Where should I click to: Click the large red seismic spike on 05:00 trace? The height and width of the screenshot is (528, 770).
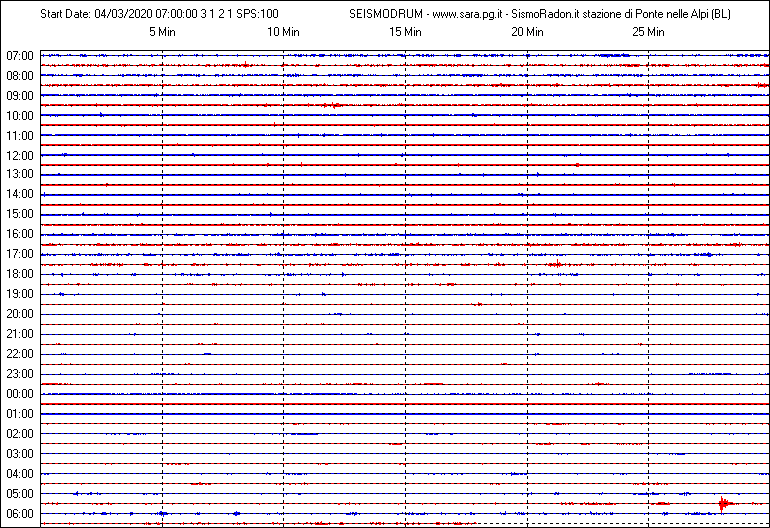tap(722, 502)
